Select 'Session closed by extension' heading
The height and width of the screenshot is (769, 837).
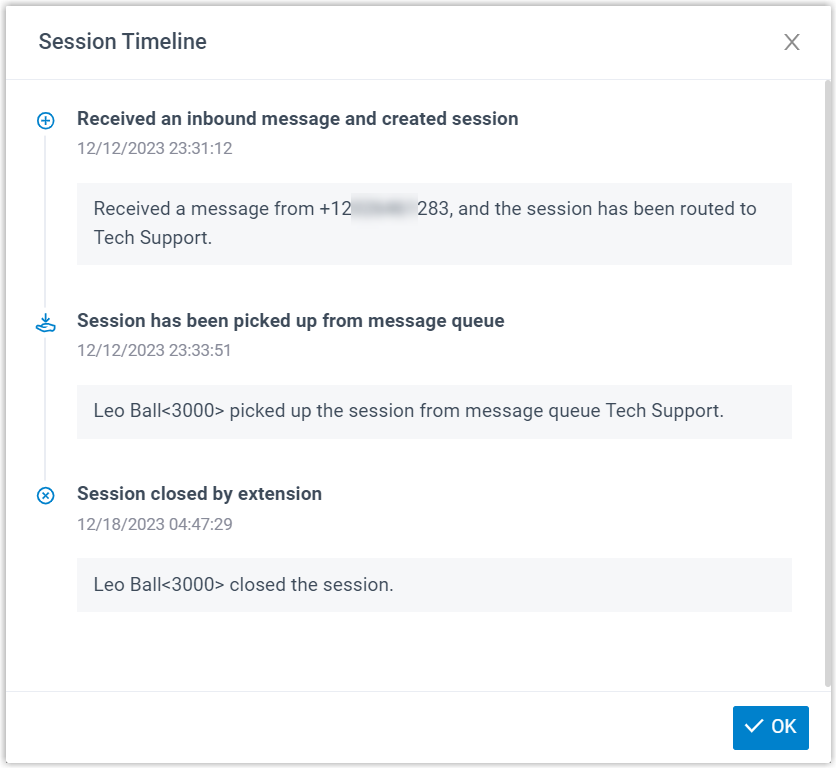click(x=199, y=493)
